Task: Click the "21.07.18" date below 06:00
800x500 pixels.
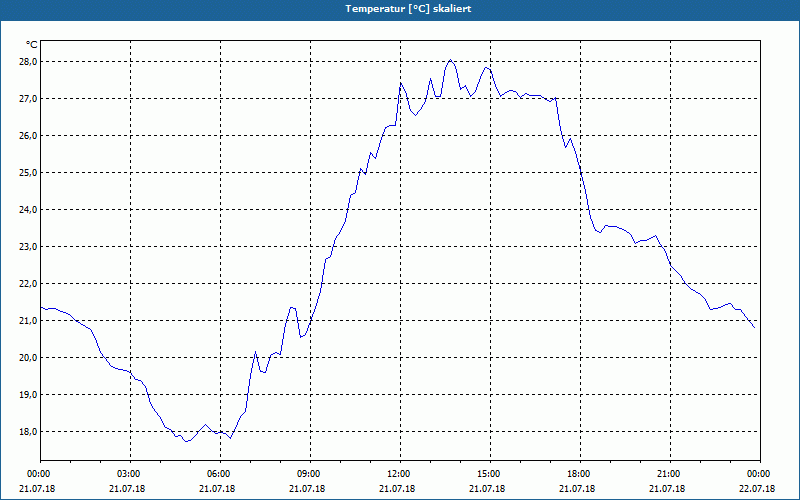Action: click(x=217, y=489)
